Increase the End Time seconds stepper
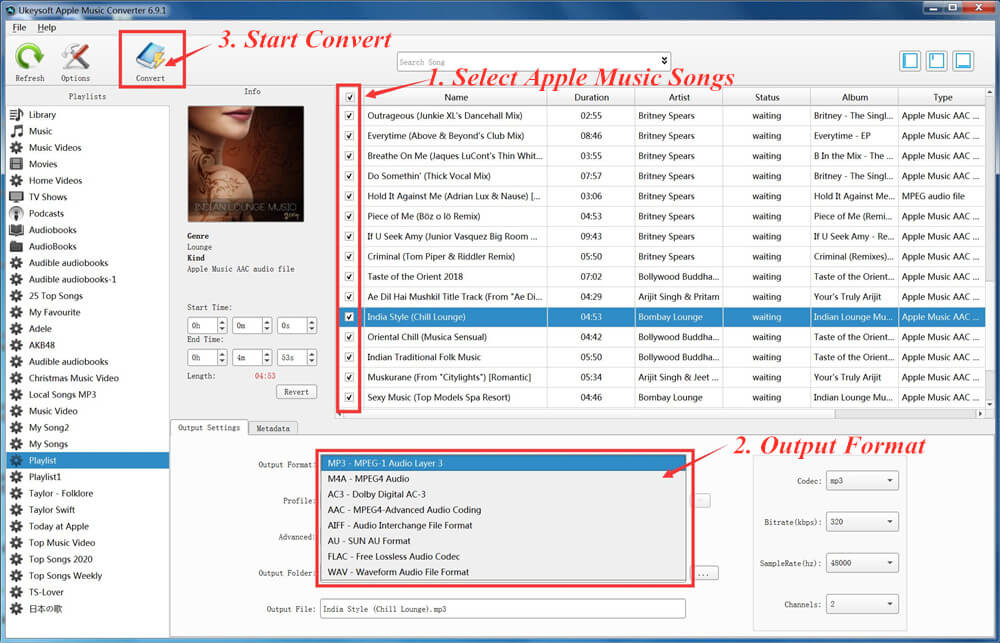The width and height of the screenshot is (1000, 643). click(311, 354)
